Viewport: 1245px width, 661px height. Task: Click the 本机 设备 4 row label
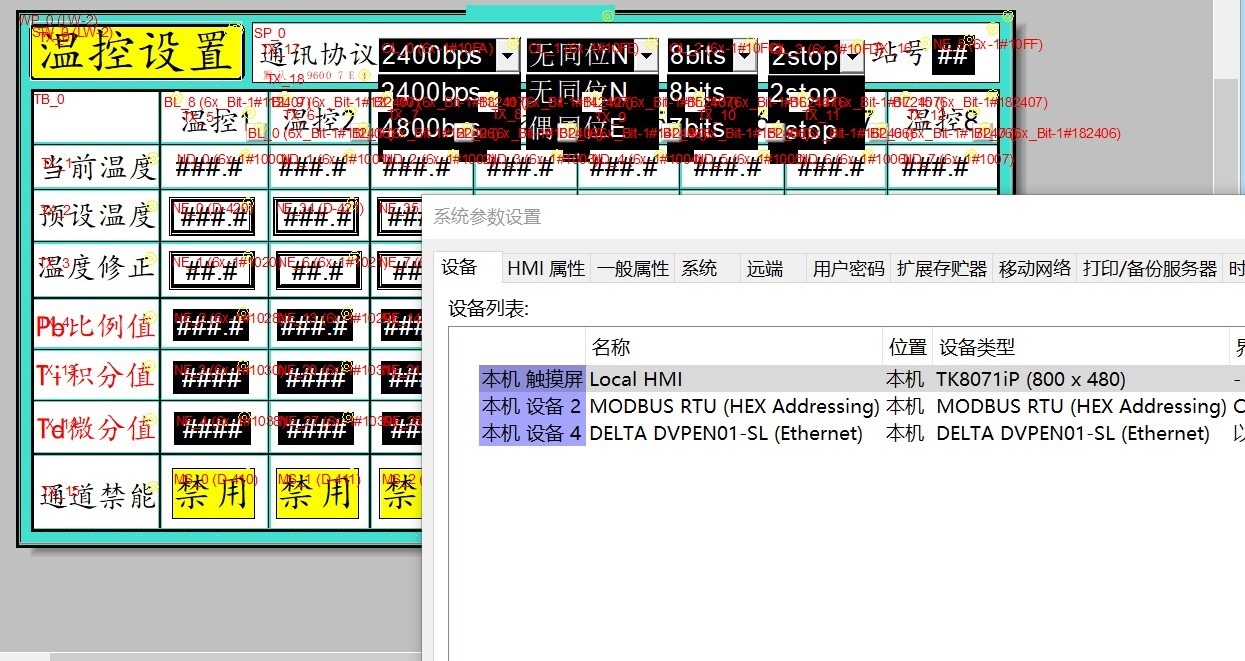pos(531,434)
